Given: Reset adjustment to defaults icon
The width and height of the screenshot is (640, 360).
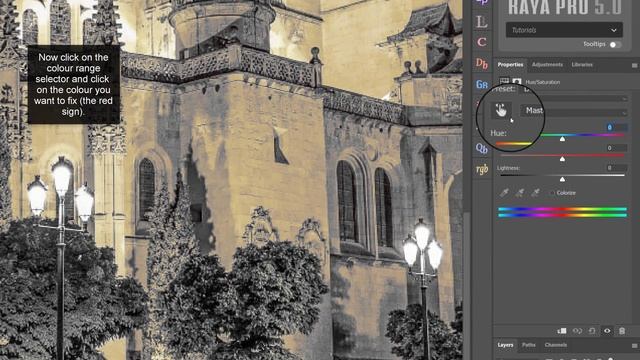Looking at the screenshot, I should pyautogui.click(x=592, y=331).
